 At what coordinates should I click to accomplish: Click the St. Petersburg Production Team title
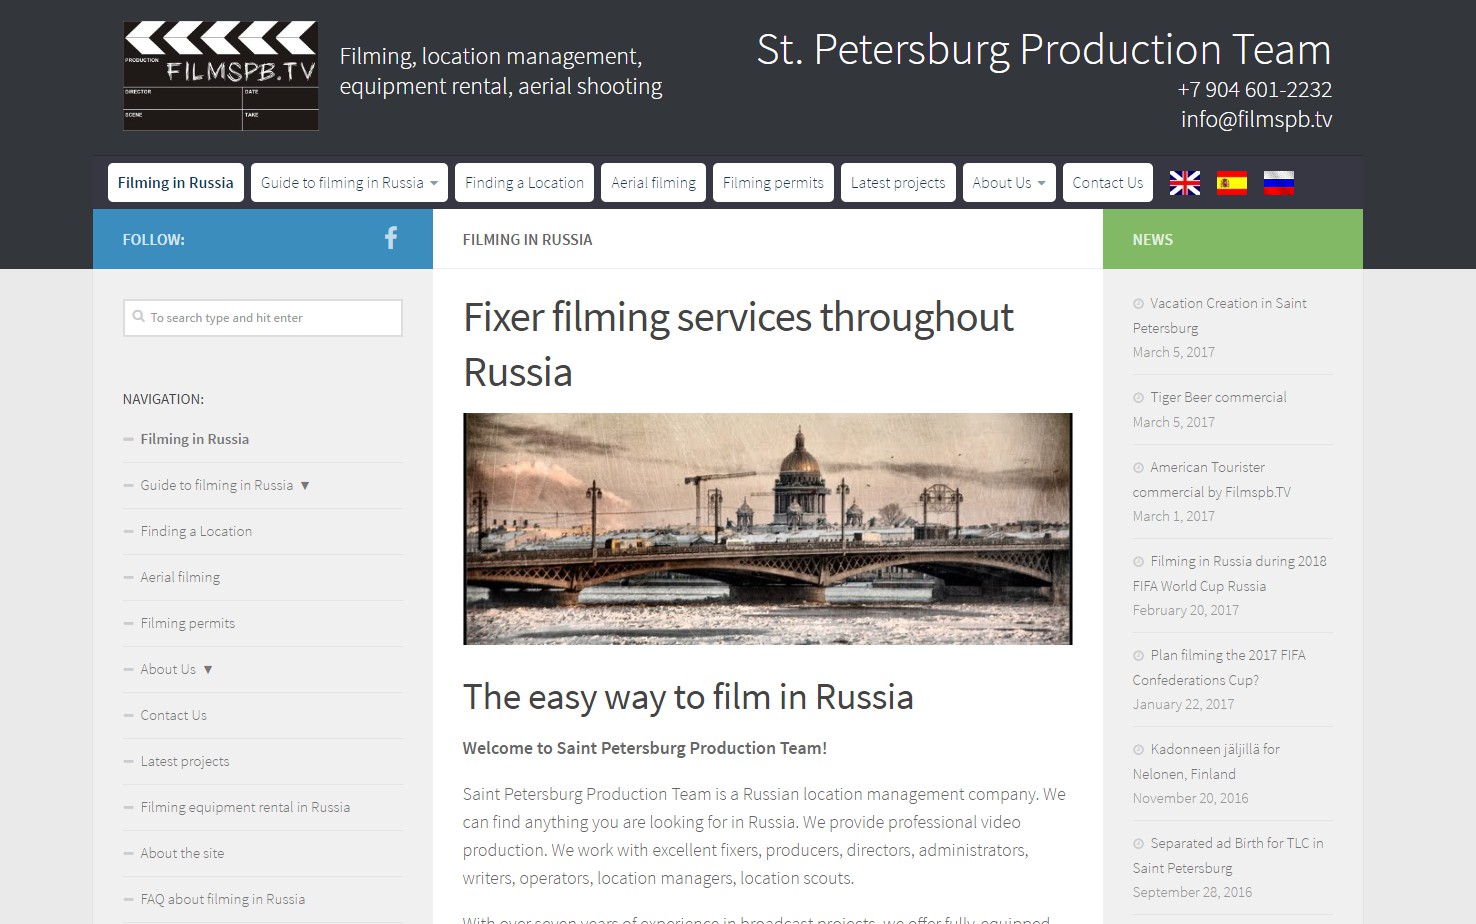(x=1044, y=50)
